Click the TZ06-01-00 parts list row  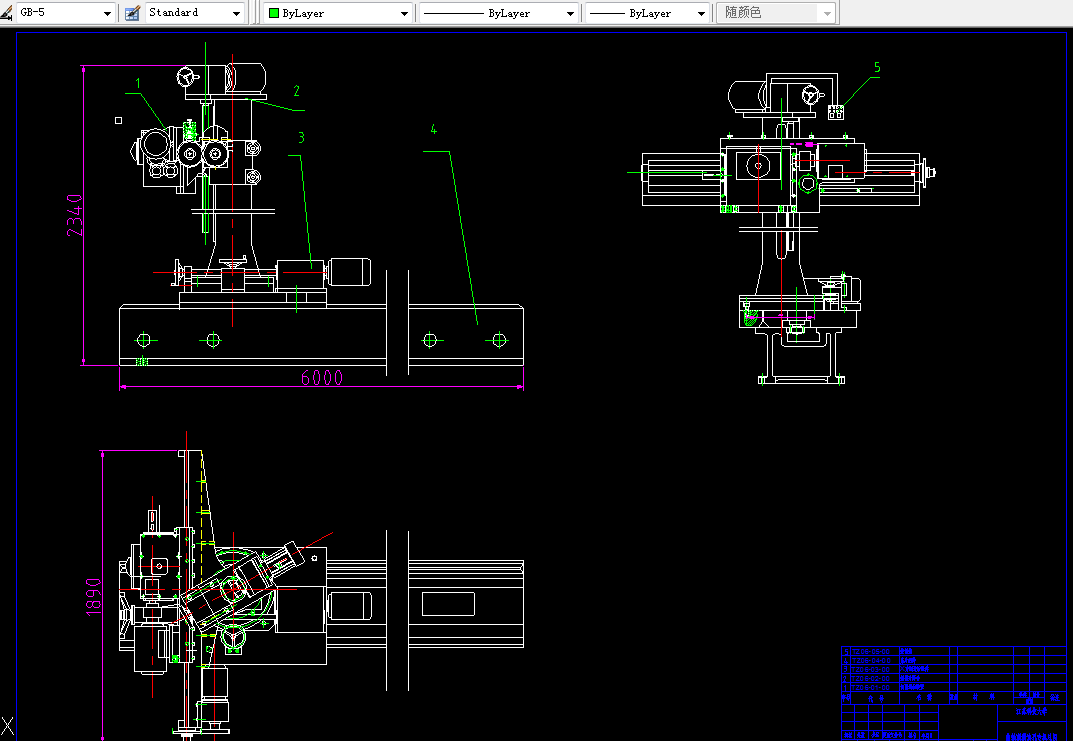[x=955, y=687]
